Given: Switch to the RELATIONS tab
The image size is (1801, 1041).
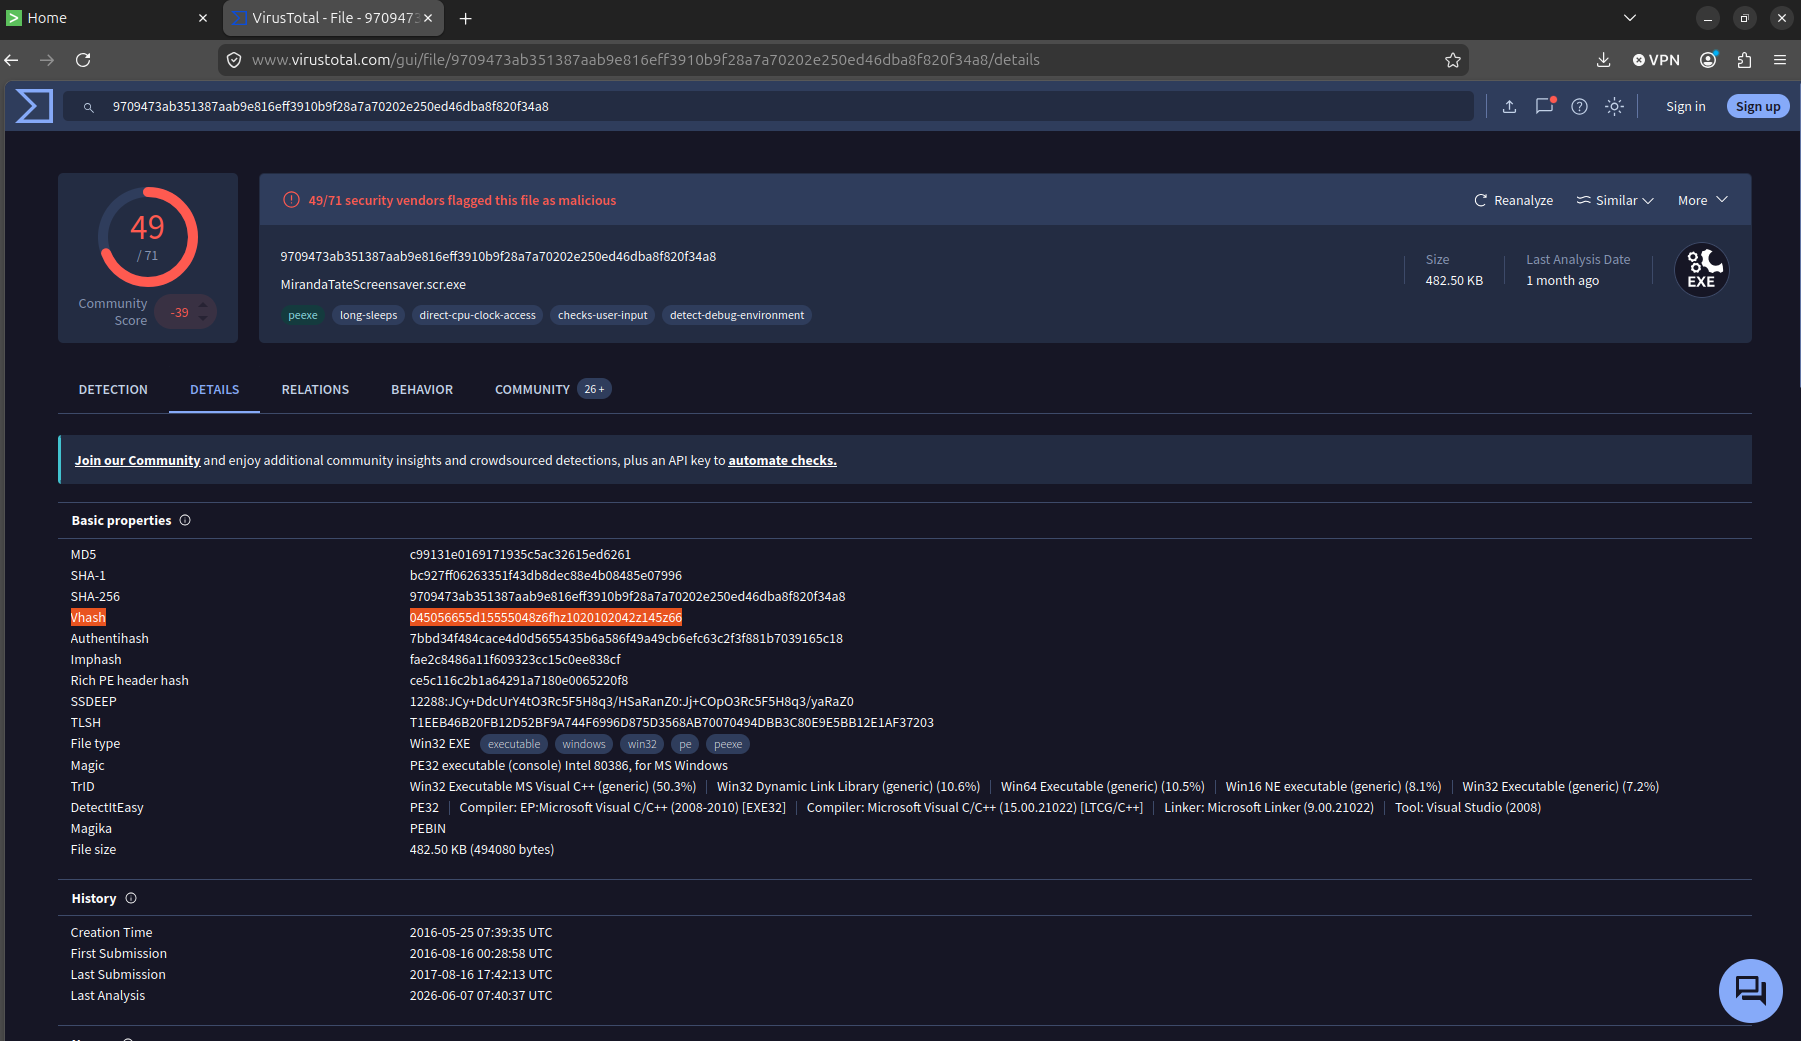Looking at the screenshot, I should tap(315, 389).
